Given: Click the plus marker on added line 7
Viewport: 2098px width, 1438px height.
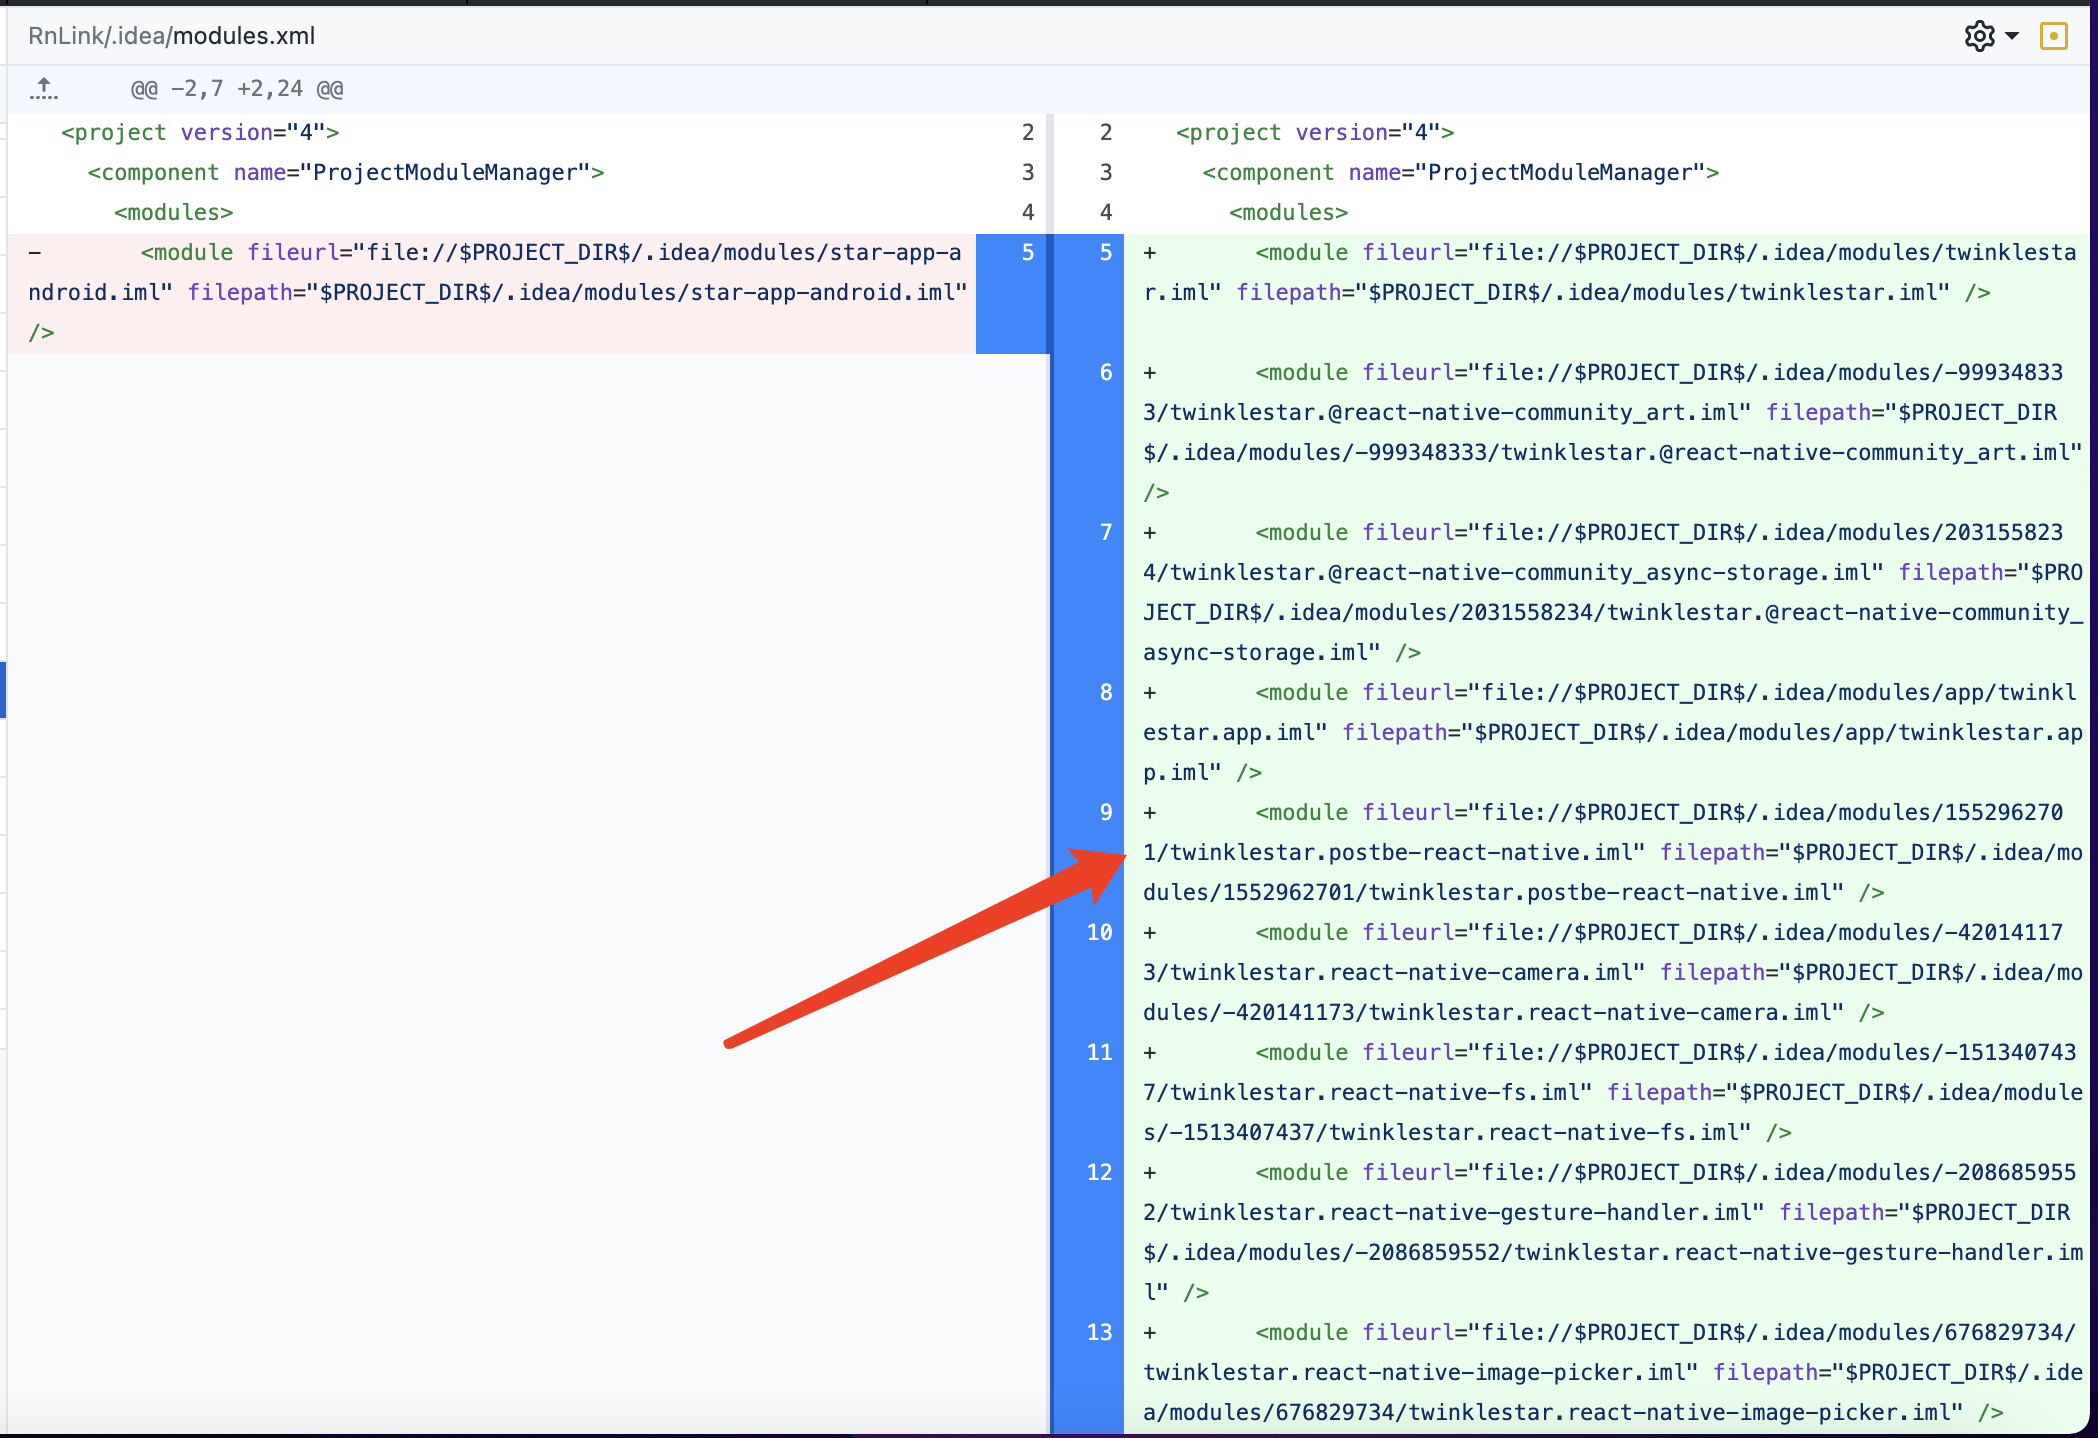Looking at the screenshot, I should tap(1150, 532).
